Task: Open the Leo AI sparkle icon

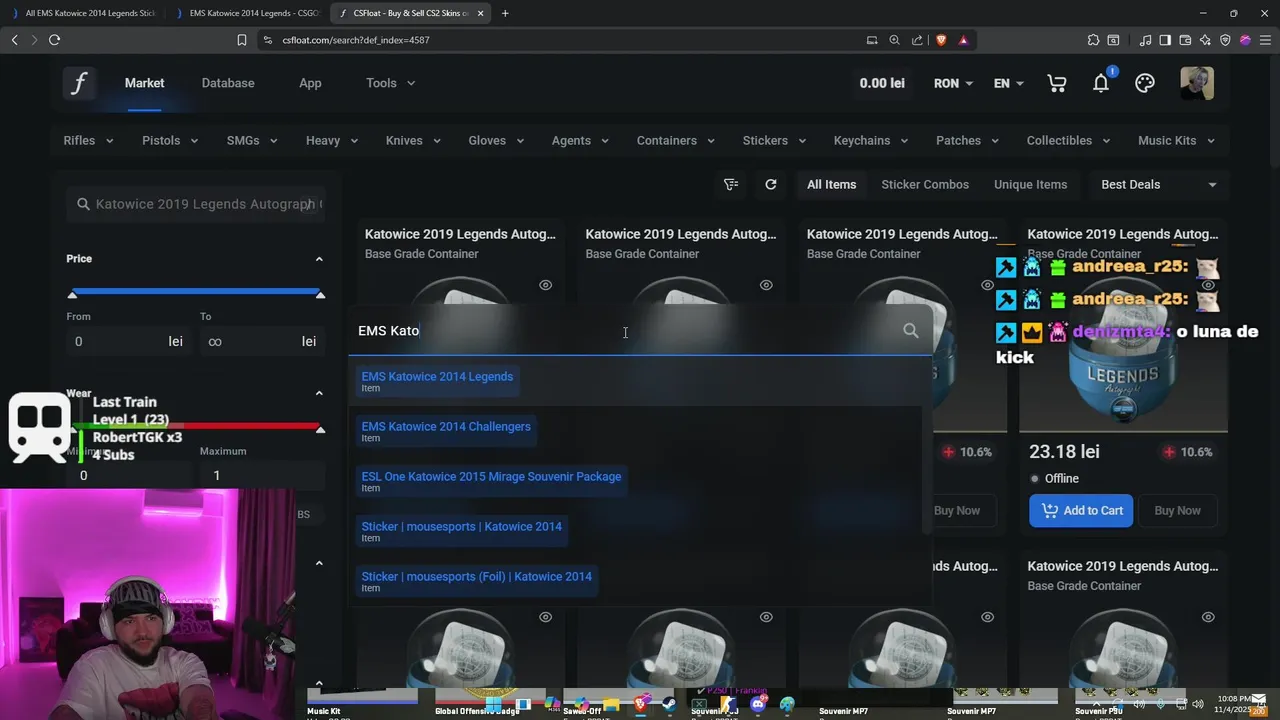Action: pos(1205,40)
